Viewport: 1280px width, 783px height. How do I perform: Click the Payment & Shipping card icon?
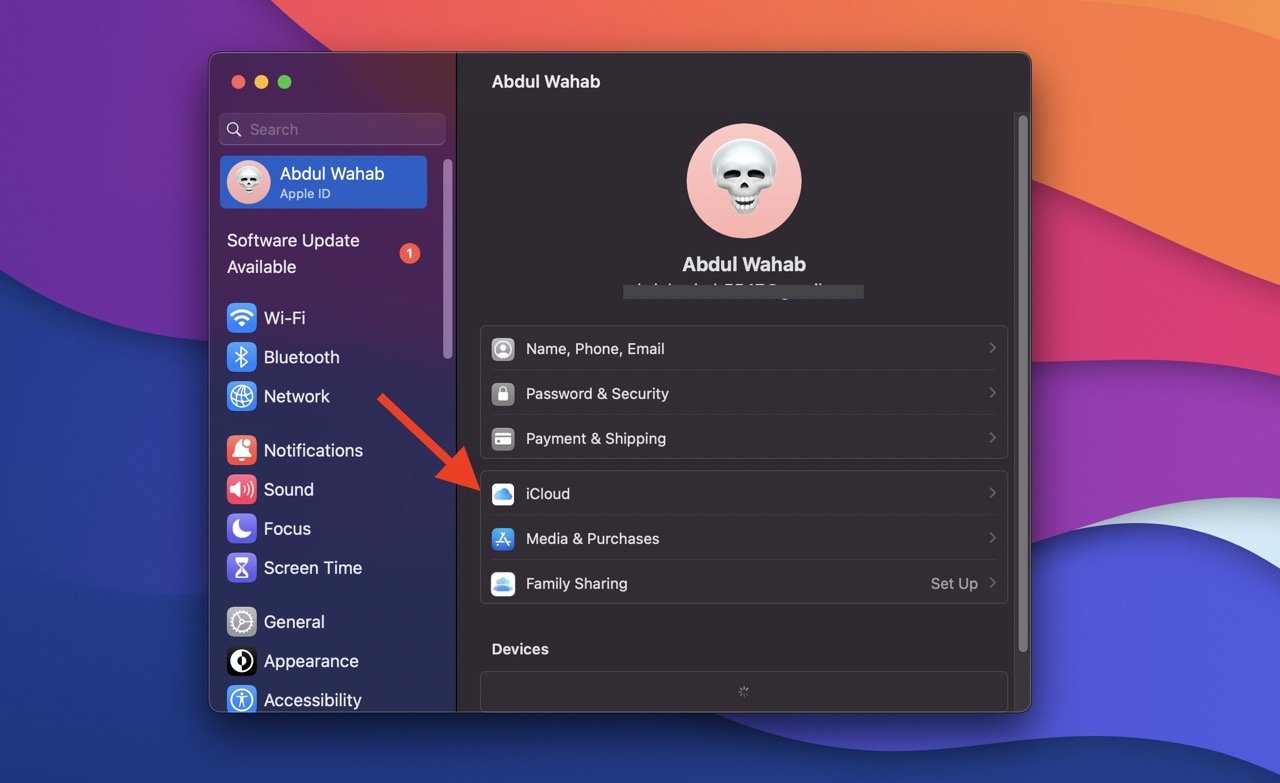tap(503, 439)
